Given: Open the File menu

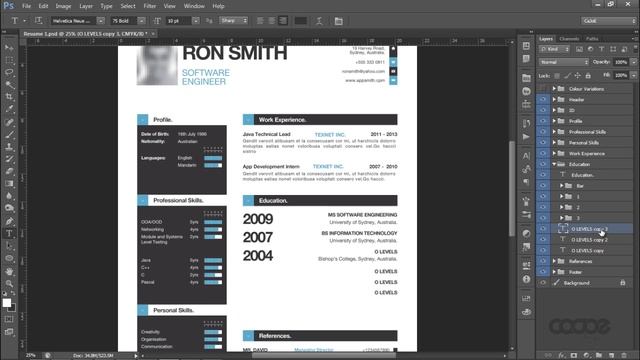Looking at the screenshot, I should (27, 6).
